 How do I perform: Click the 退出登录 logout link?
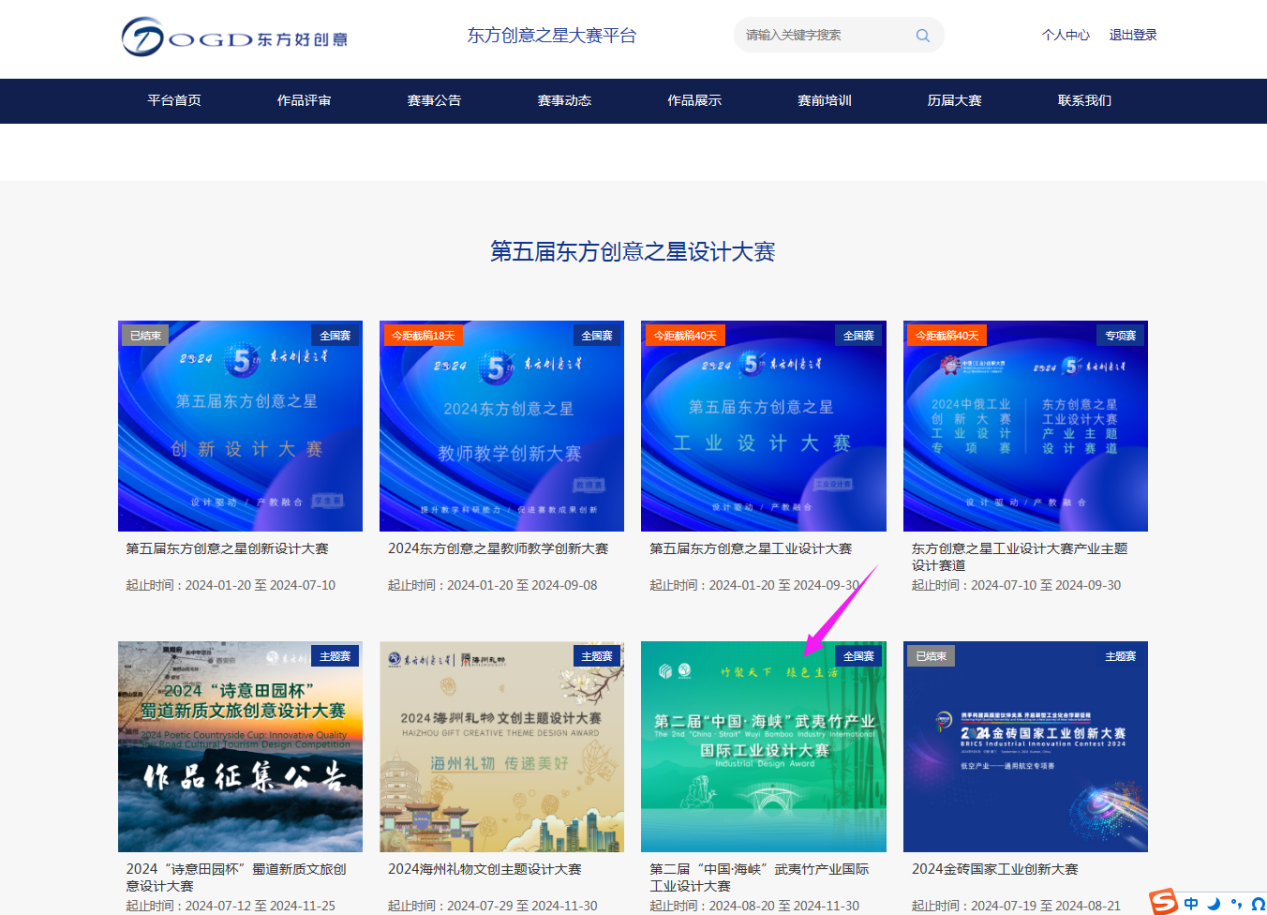(x=1132, y=35)
